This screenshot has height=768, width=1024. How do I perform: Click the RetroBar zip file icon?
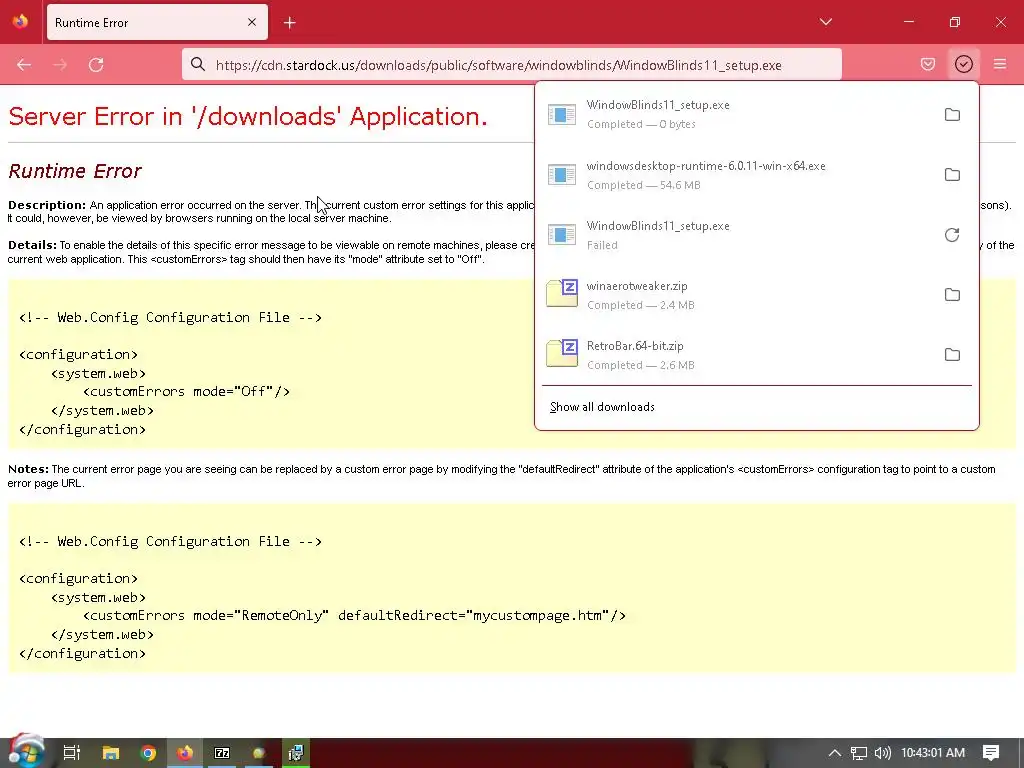(x=562, y=353)
